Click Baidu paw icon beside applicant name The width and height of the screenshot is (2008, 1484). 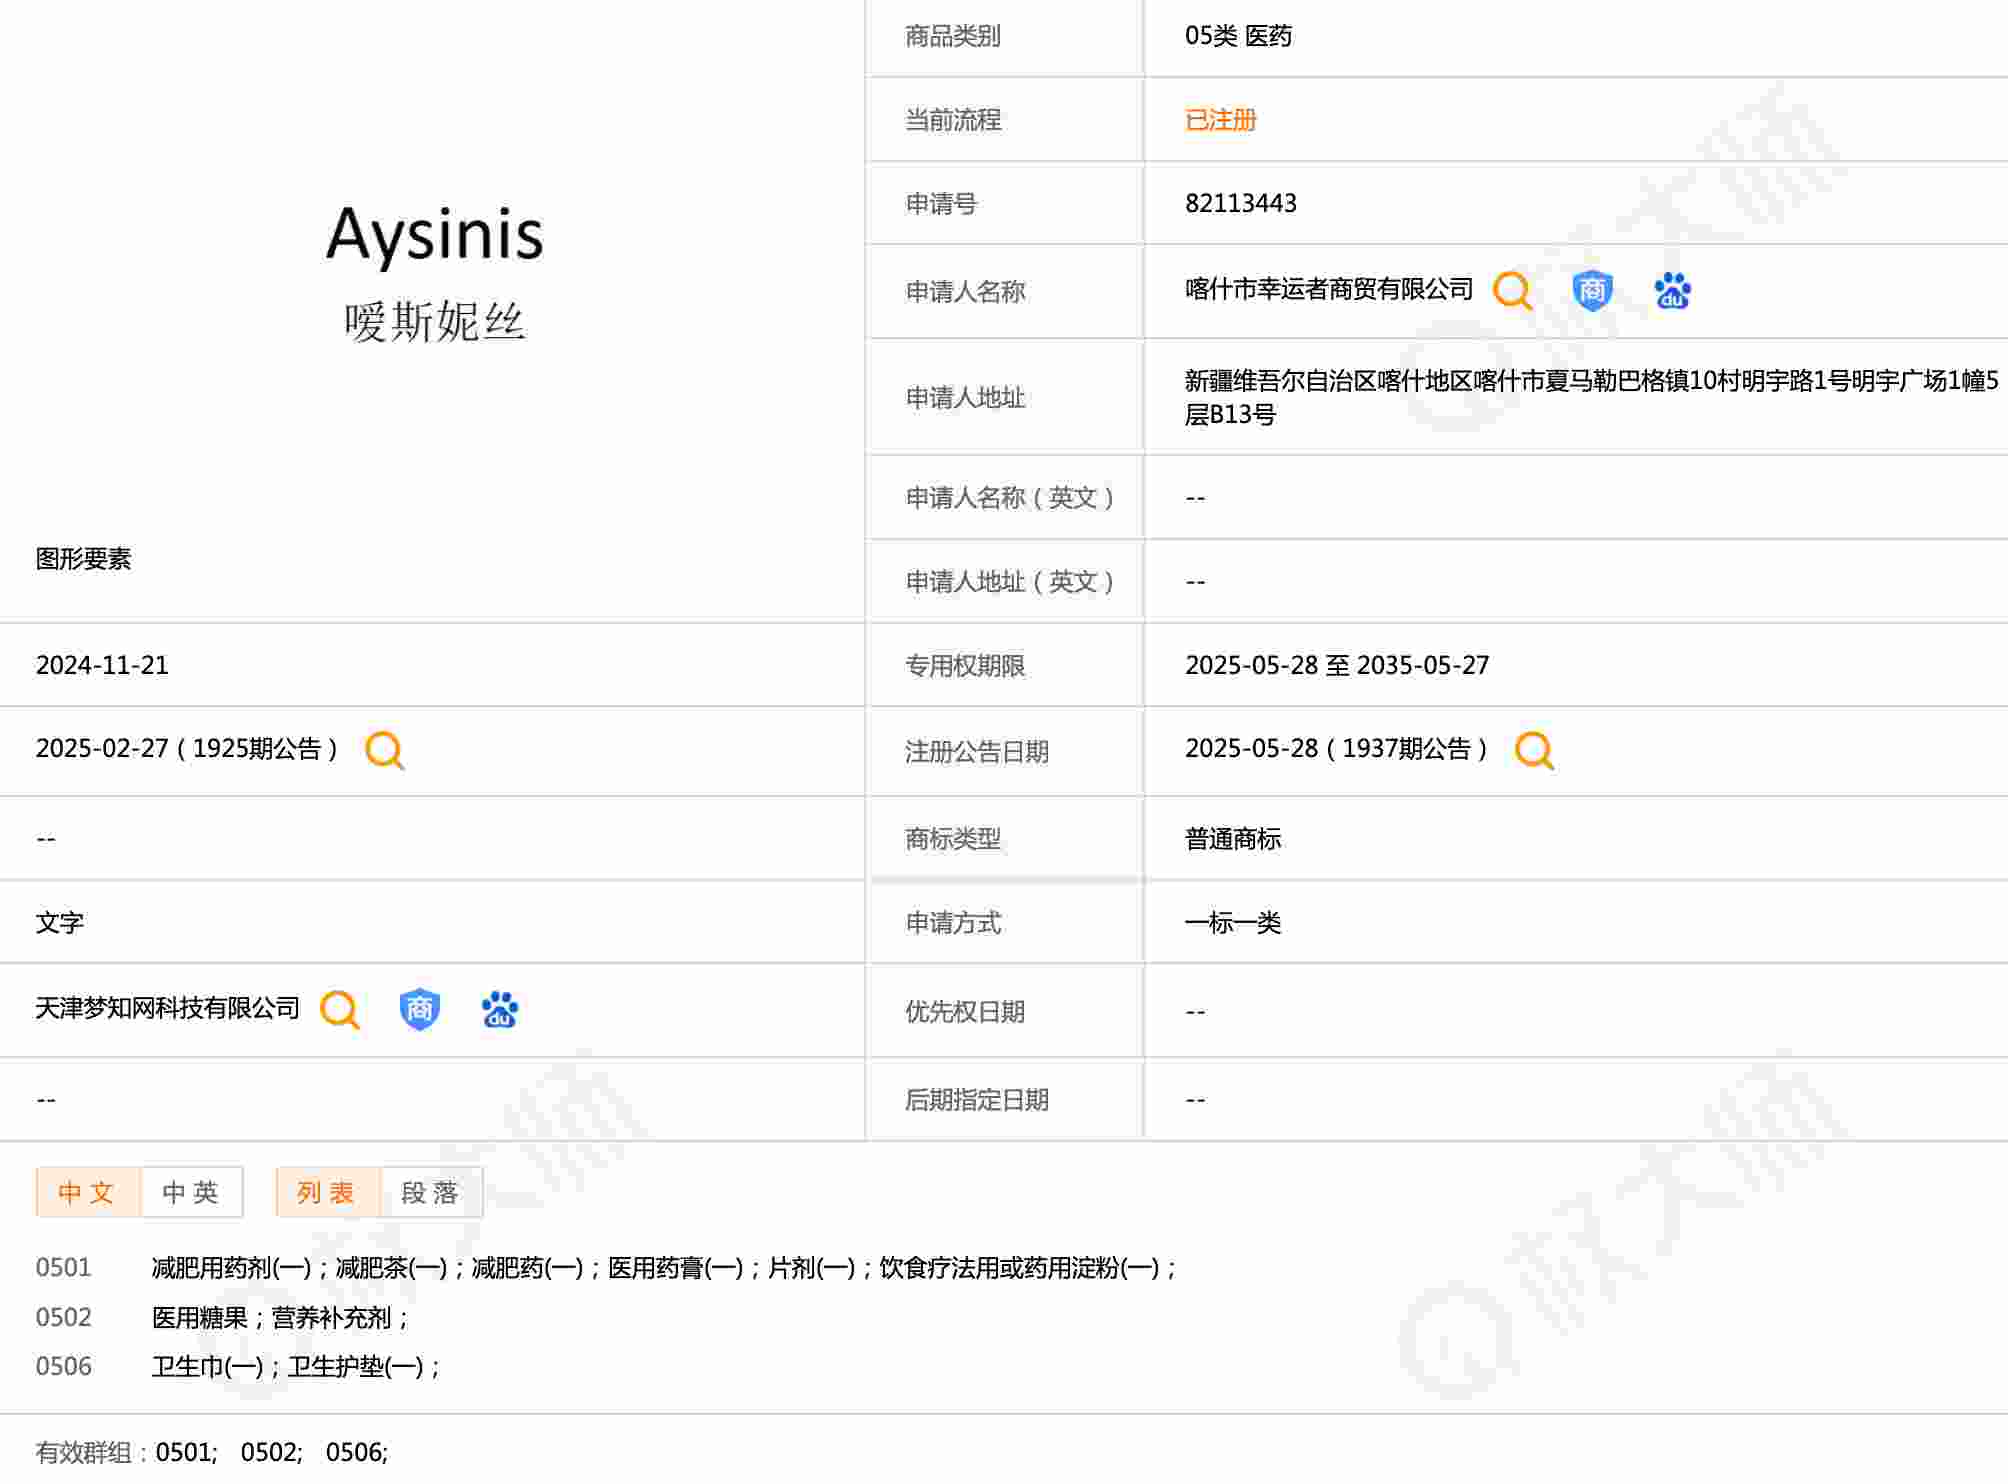(x=1672, y=291)
